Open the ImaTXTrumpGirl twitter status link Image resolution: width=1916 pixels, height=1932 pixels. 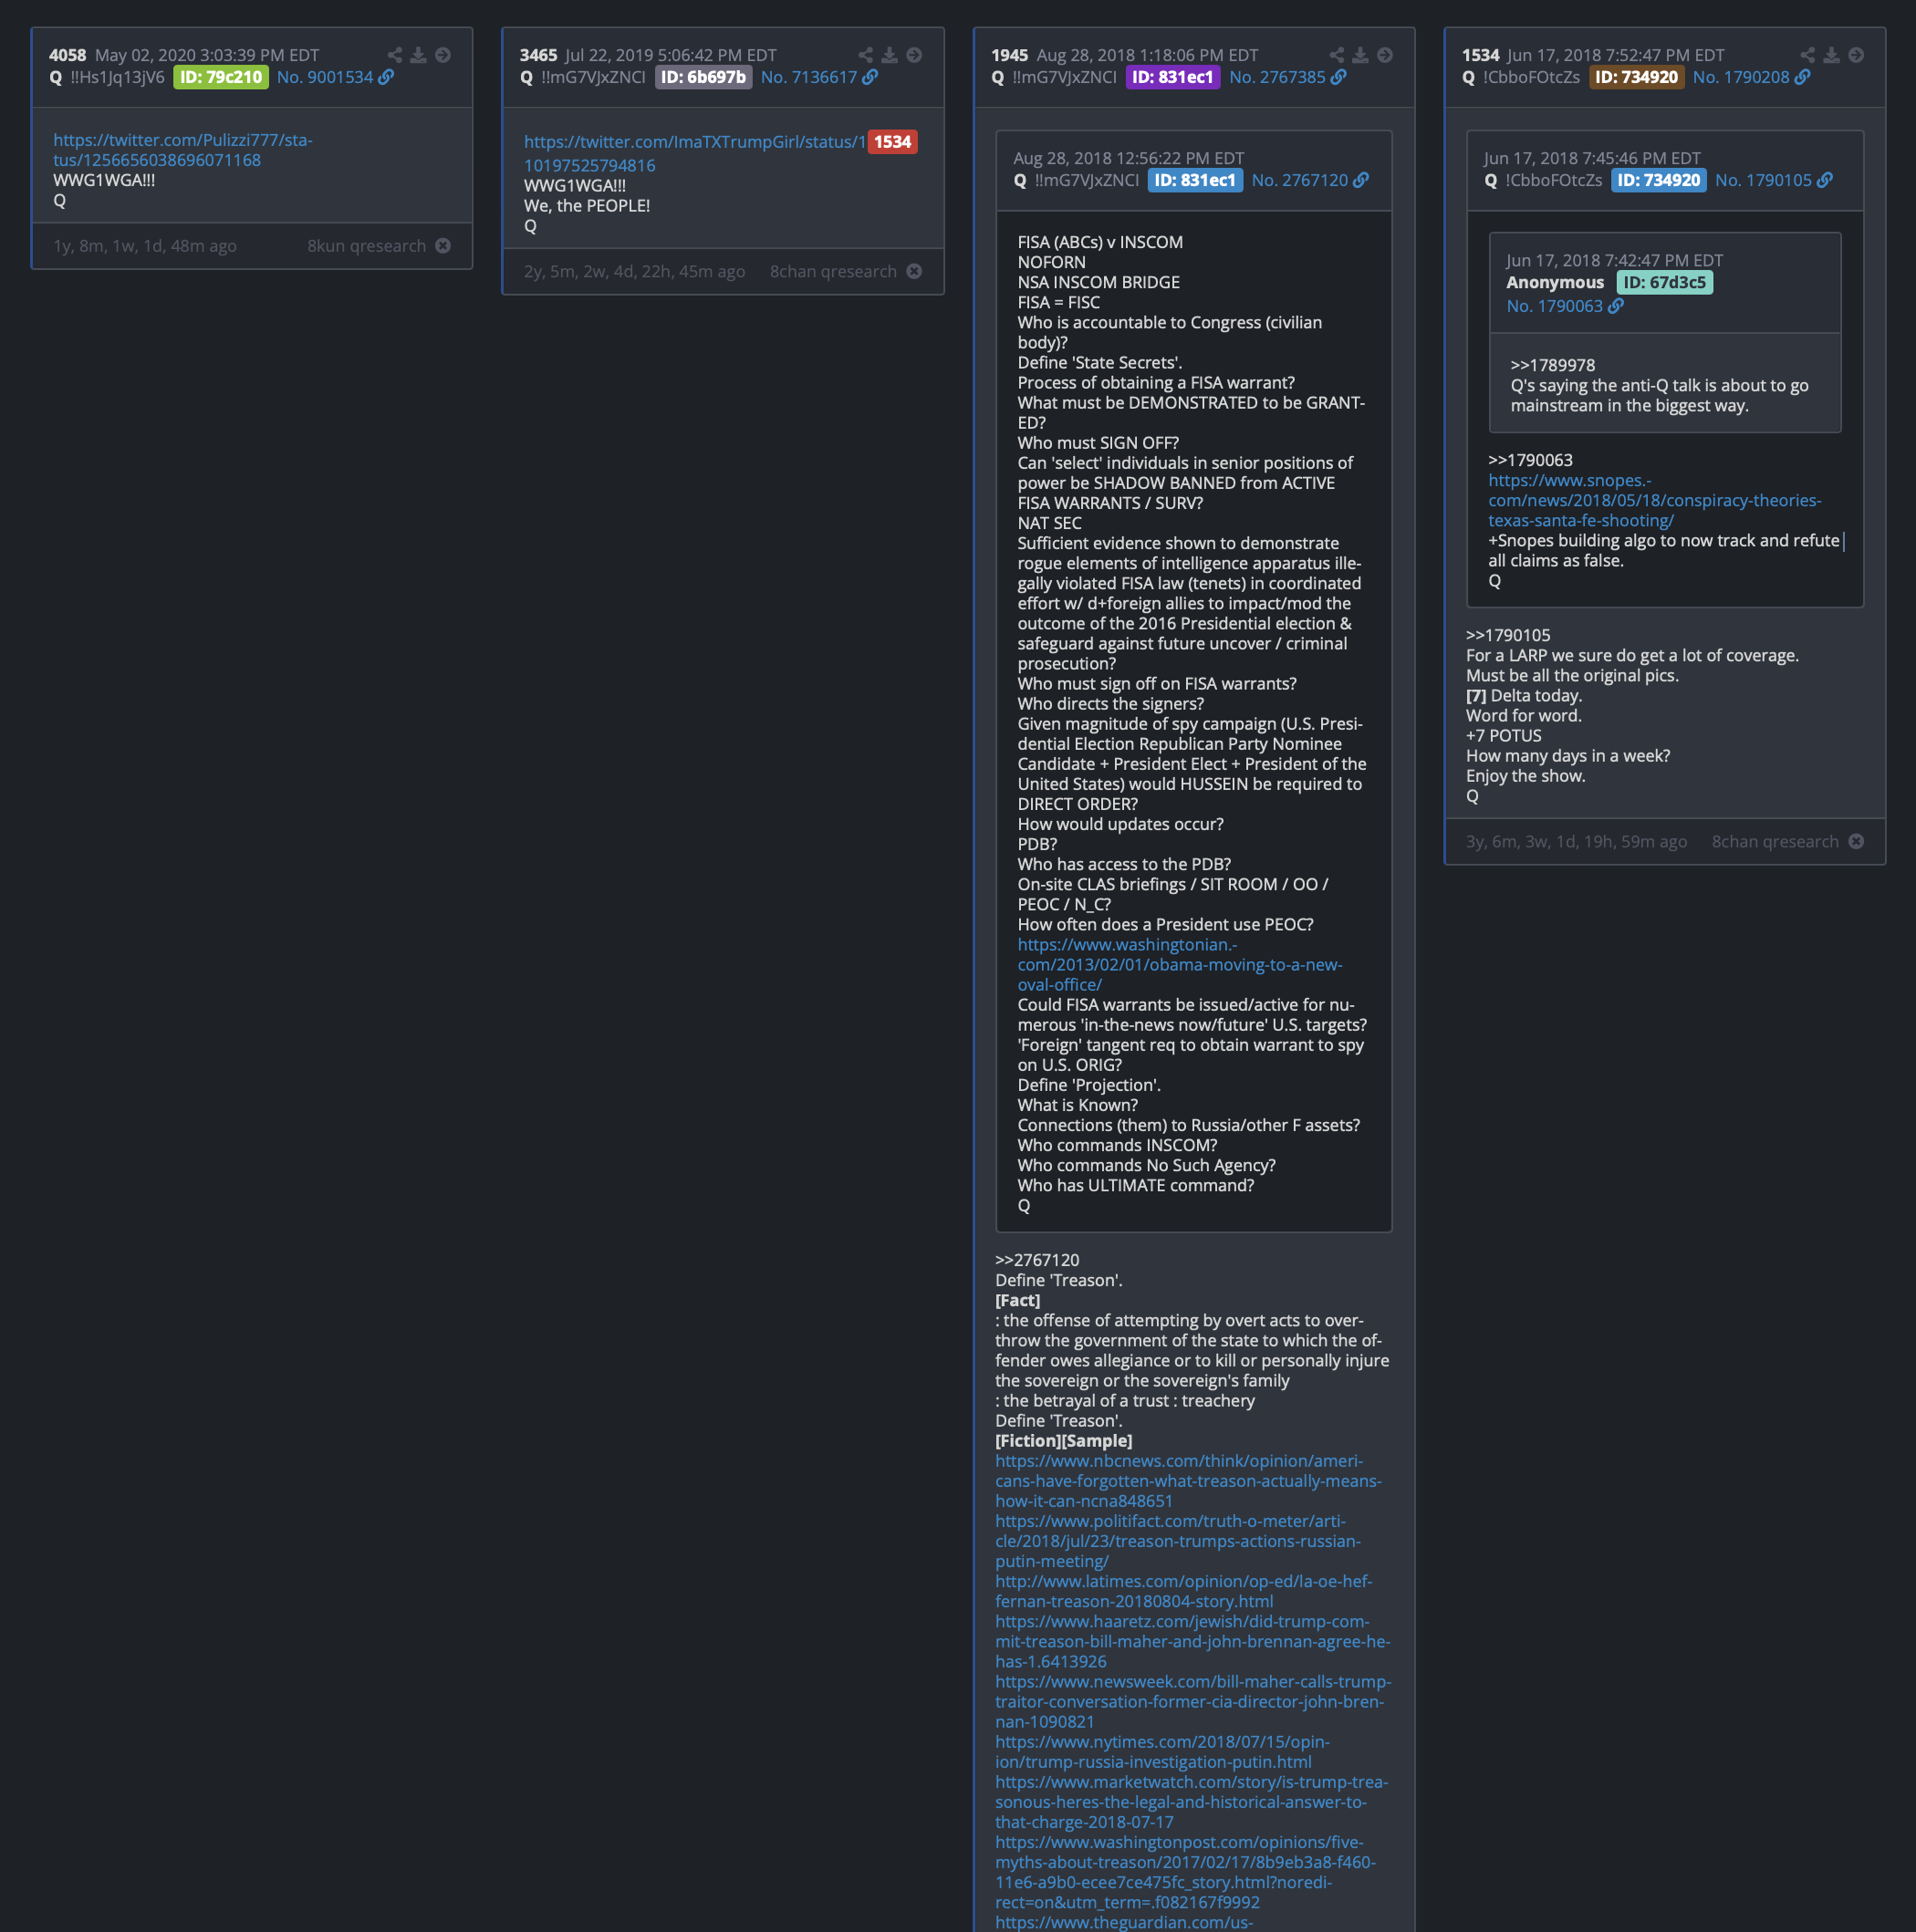695,153
